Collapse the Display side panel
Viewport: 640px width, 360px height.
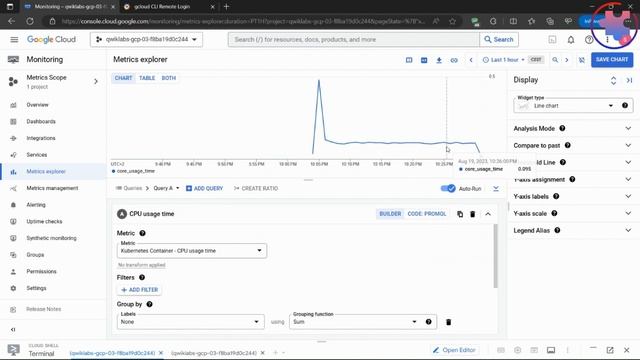pos(629,80)
